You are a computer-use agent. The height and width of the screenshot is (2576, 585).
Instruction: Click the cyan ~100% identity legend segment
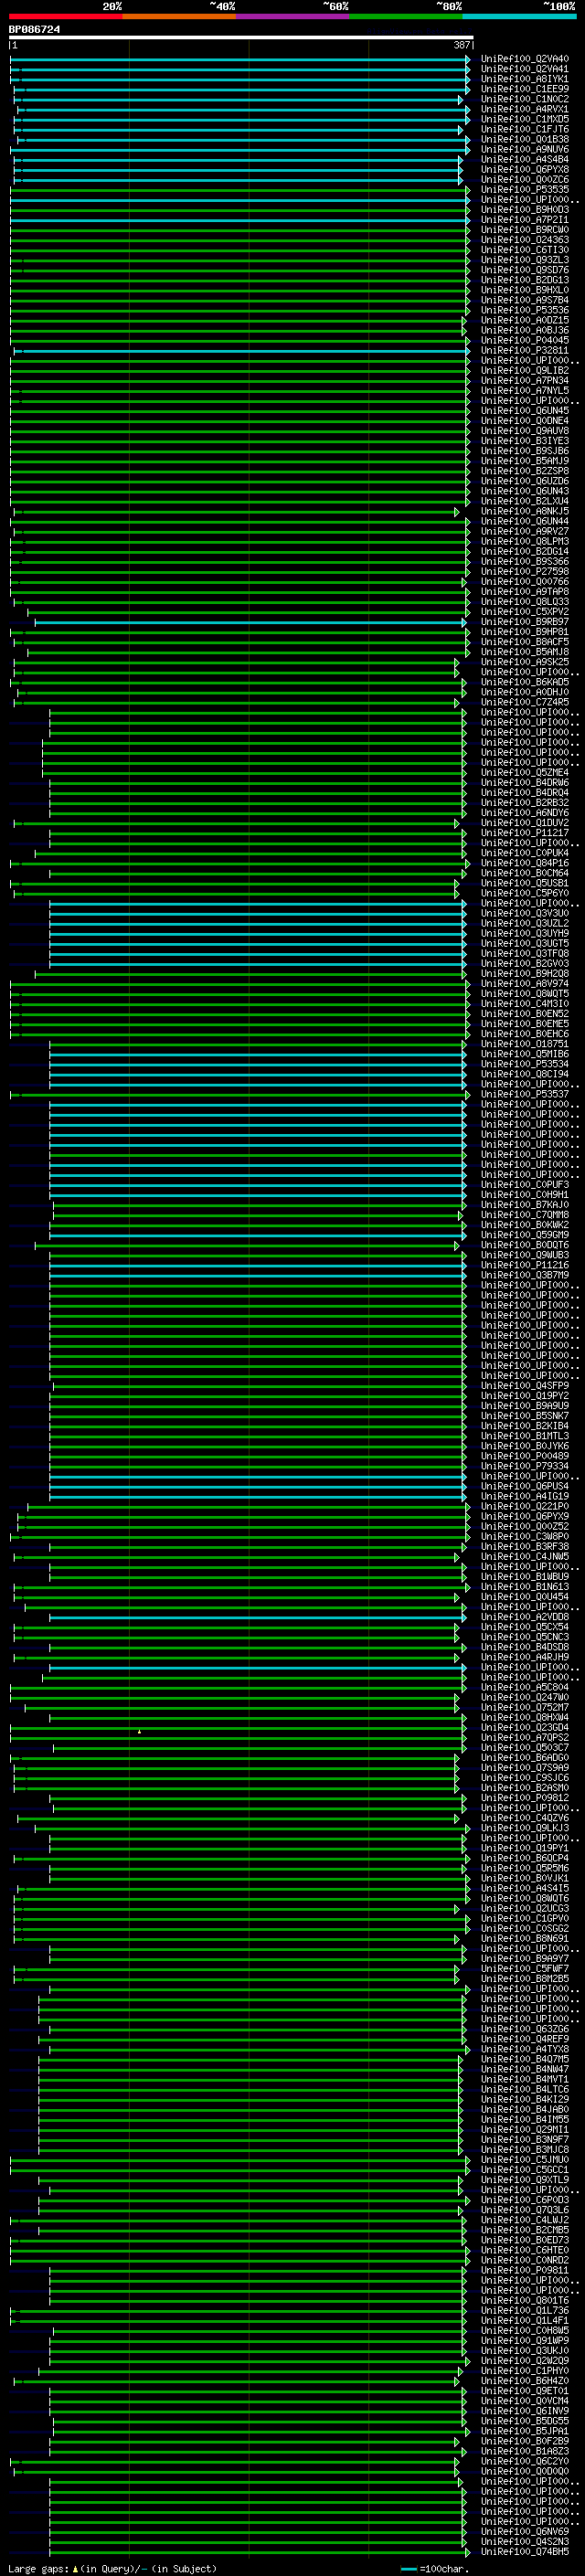click(x=520, y=16)
